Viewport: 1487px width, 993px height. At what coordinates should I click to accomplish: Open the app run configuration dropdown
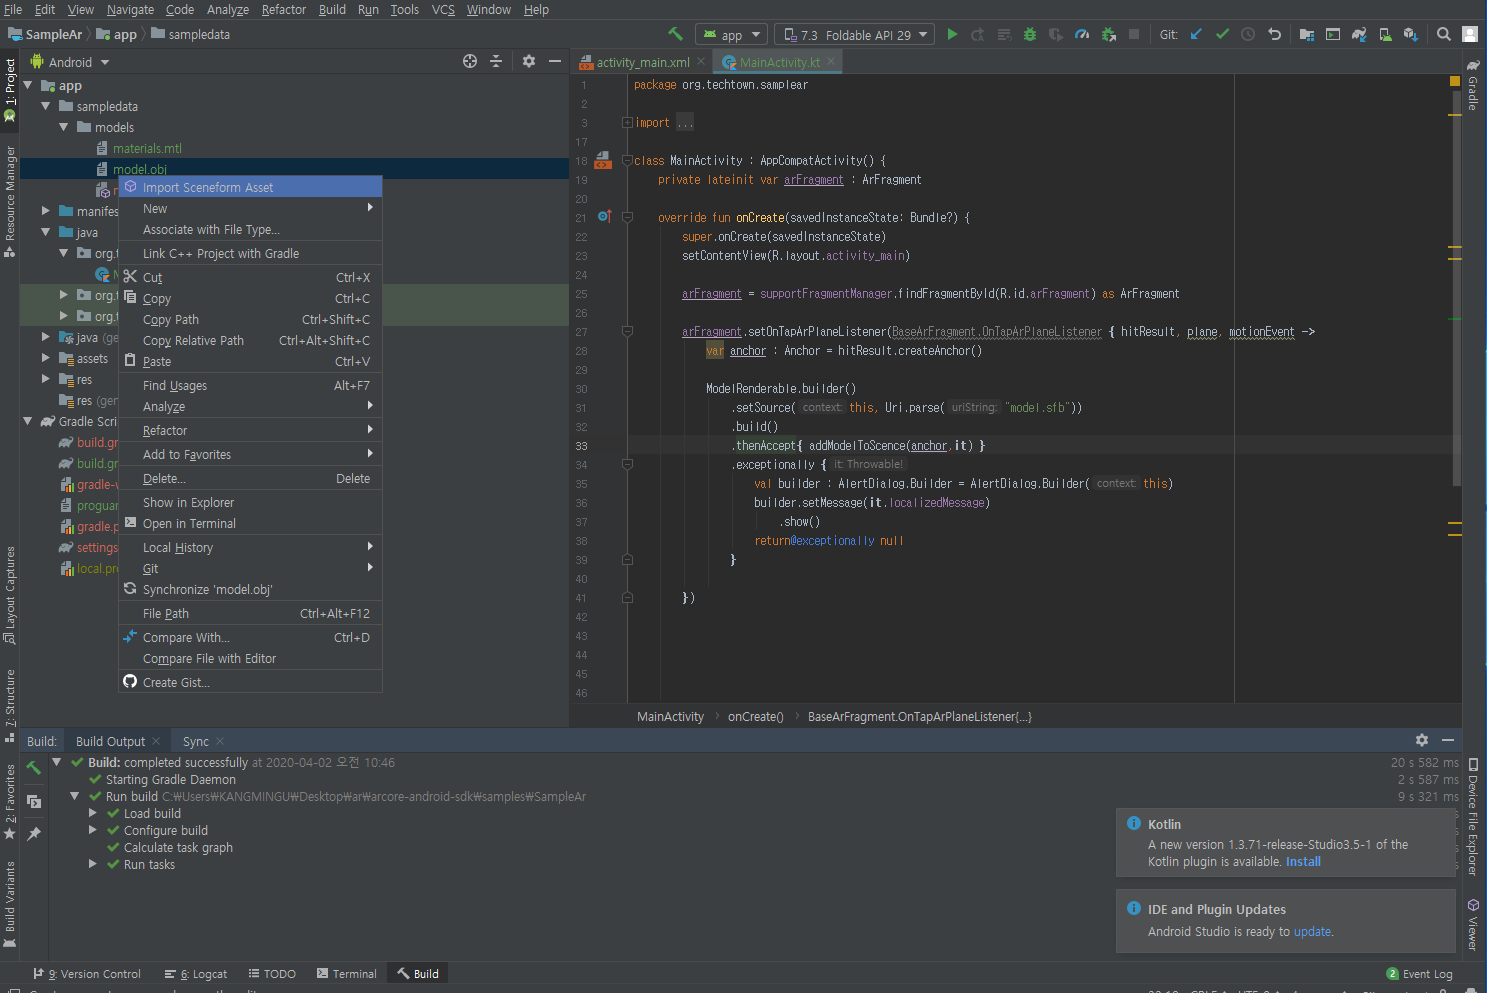click(732, 35)
